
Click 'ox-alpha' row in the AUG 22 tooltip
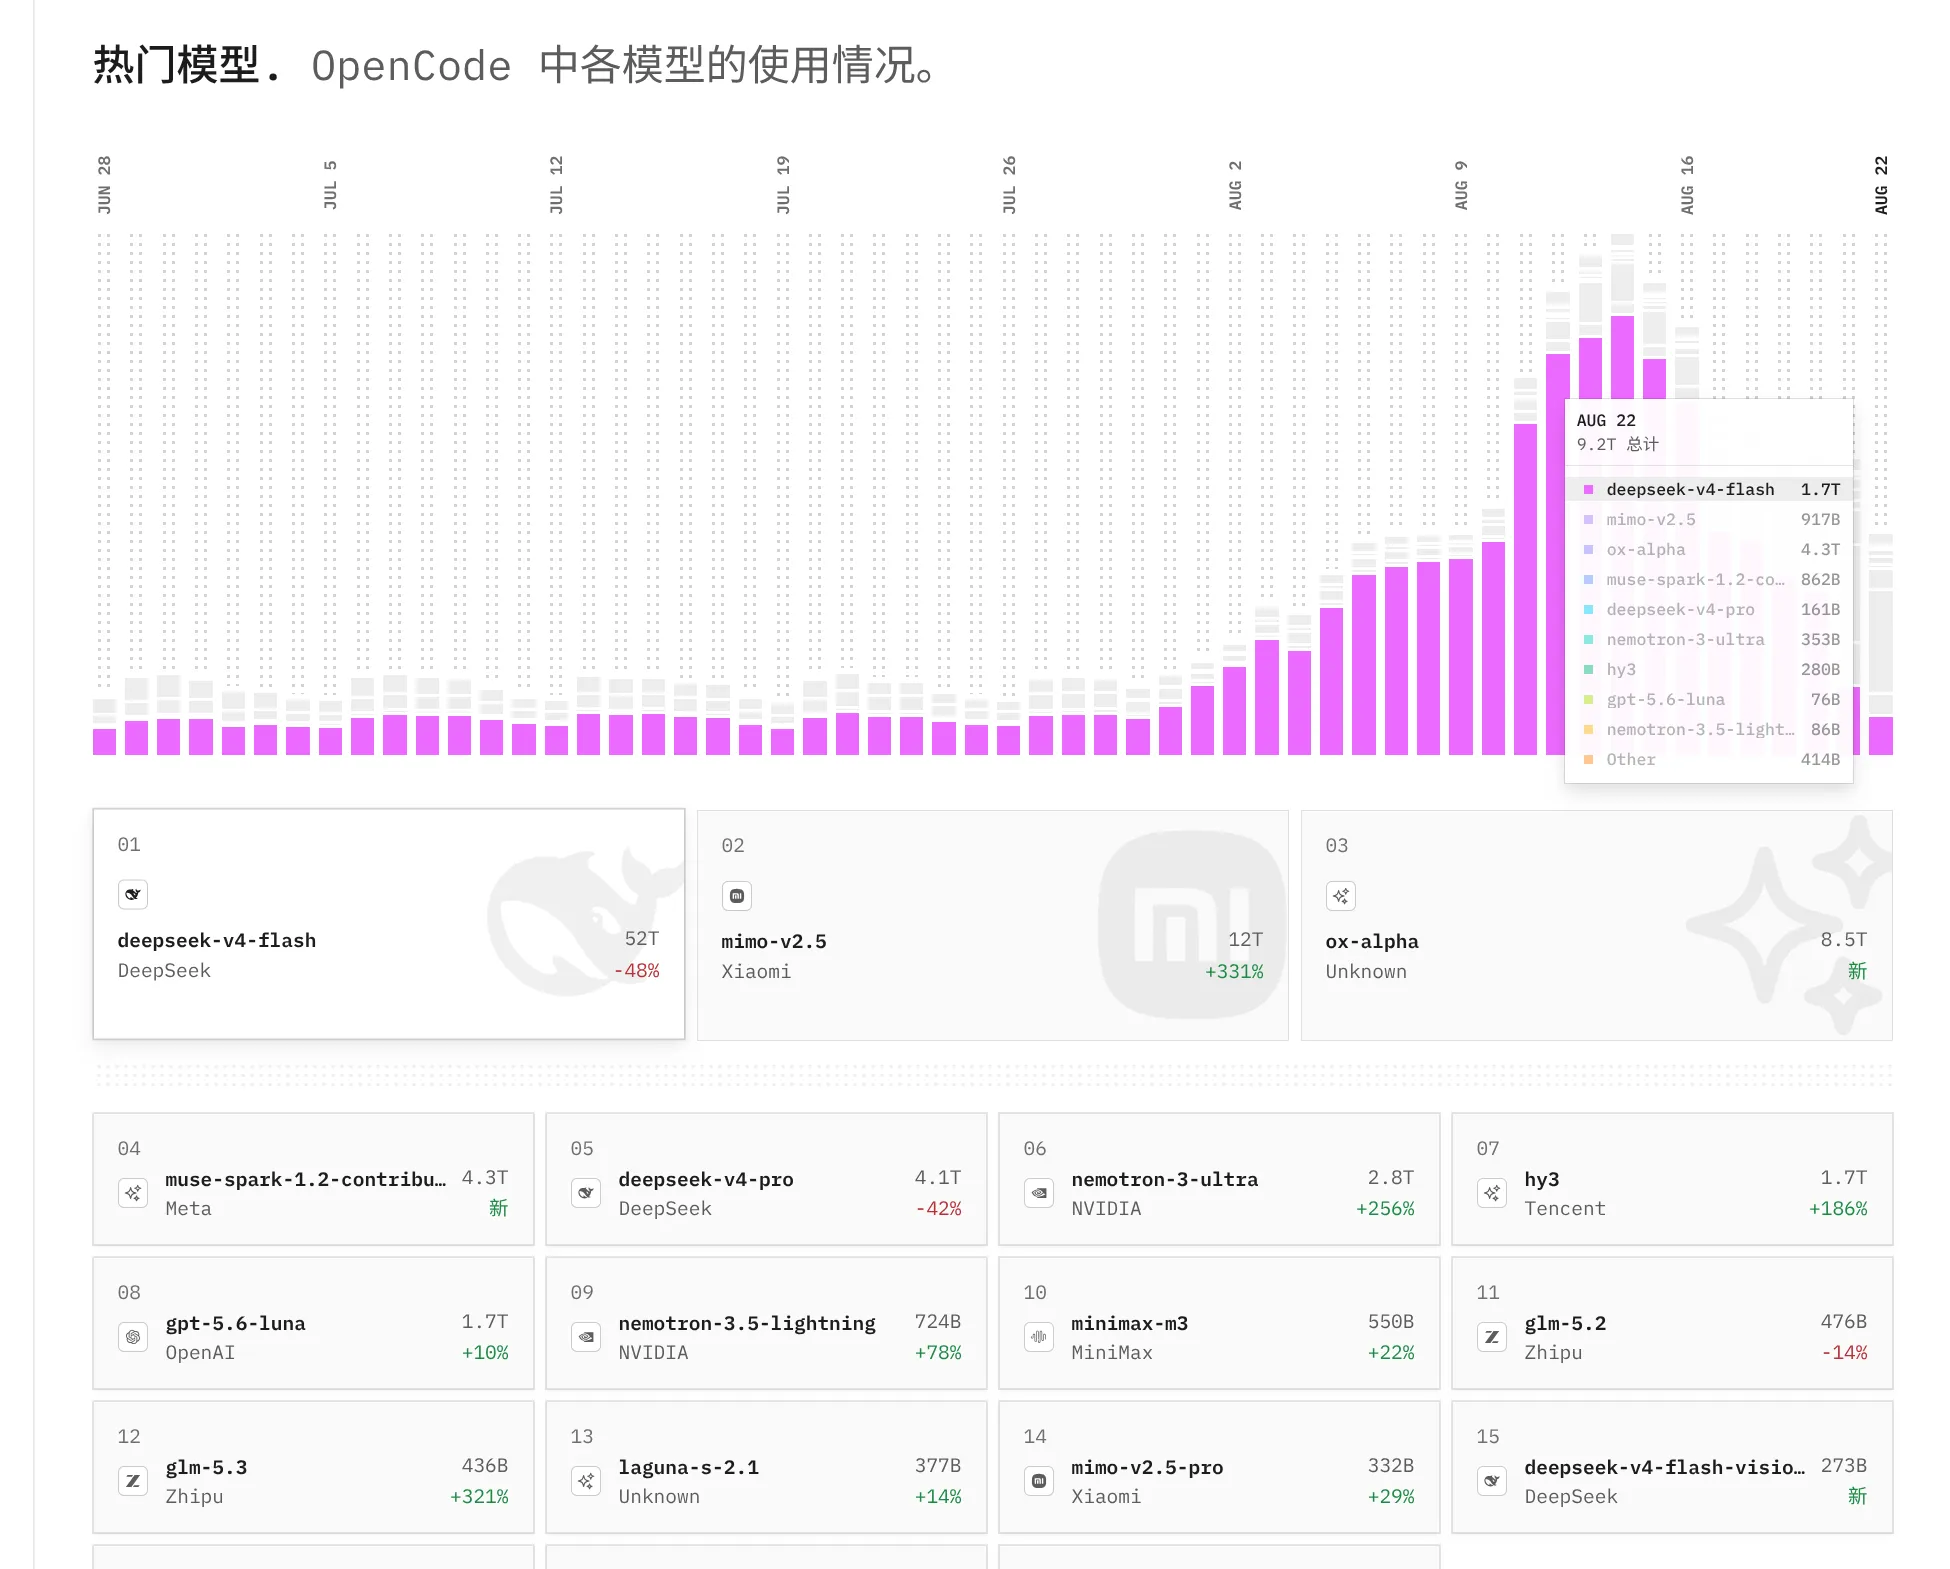tap(1711, 550)
